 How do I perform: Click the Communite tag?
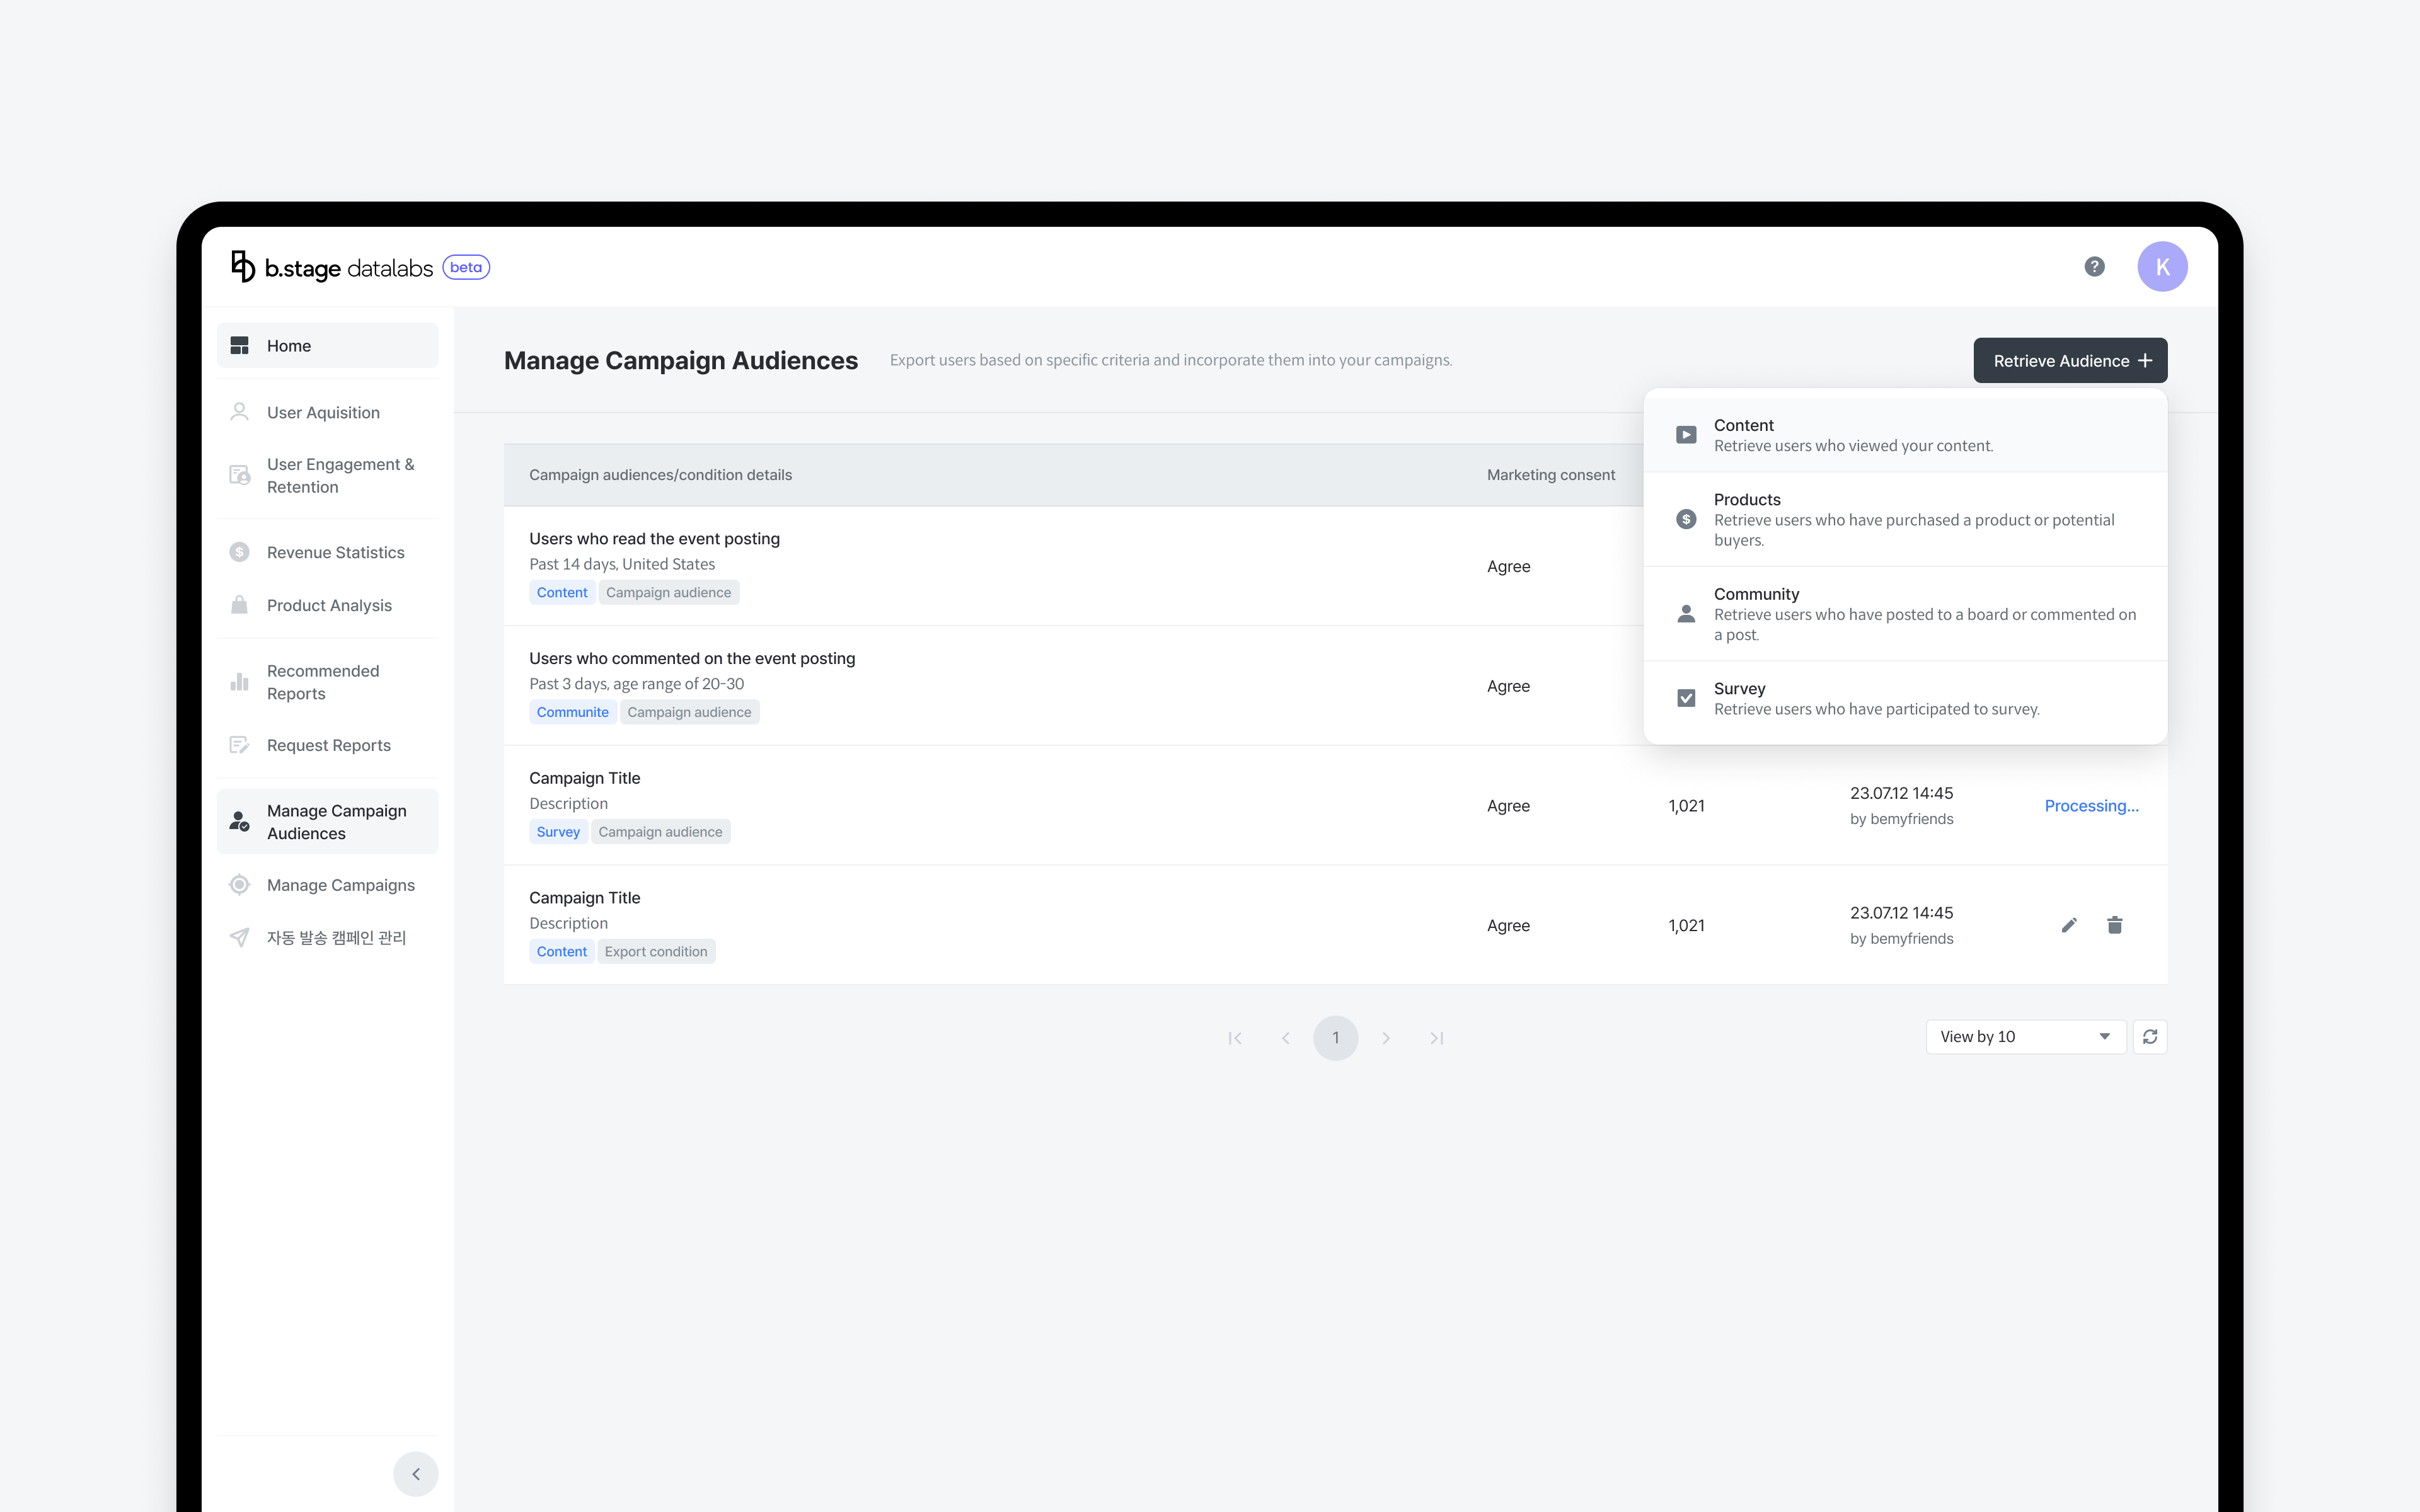tap(572, 712)
